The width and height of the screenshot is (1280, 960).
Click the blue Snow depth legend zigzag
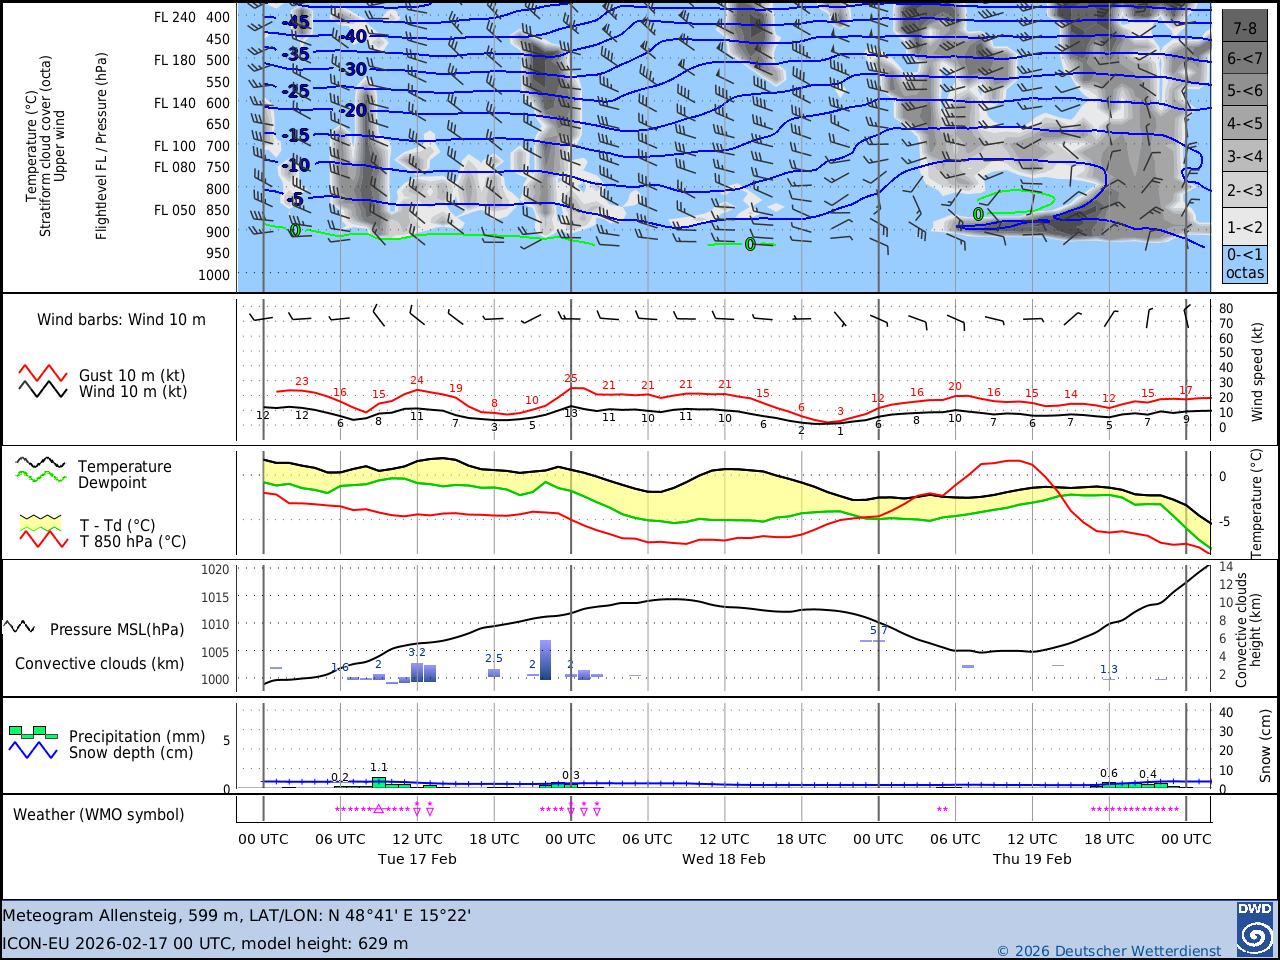[33, 750]
